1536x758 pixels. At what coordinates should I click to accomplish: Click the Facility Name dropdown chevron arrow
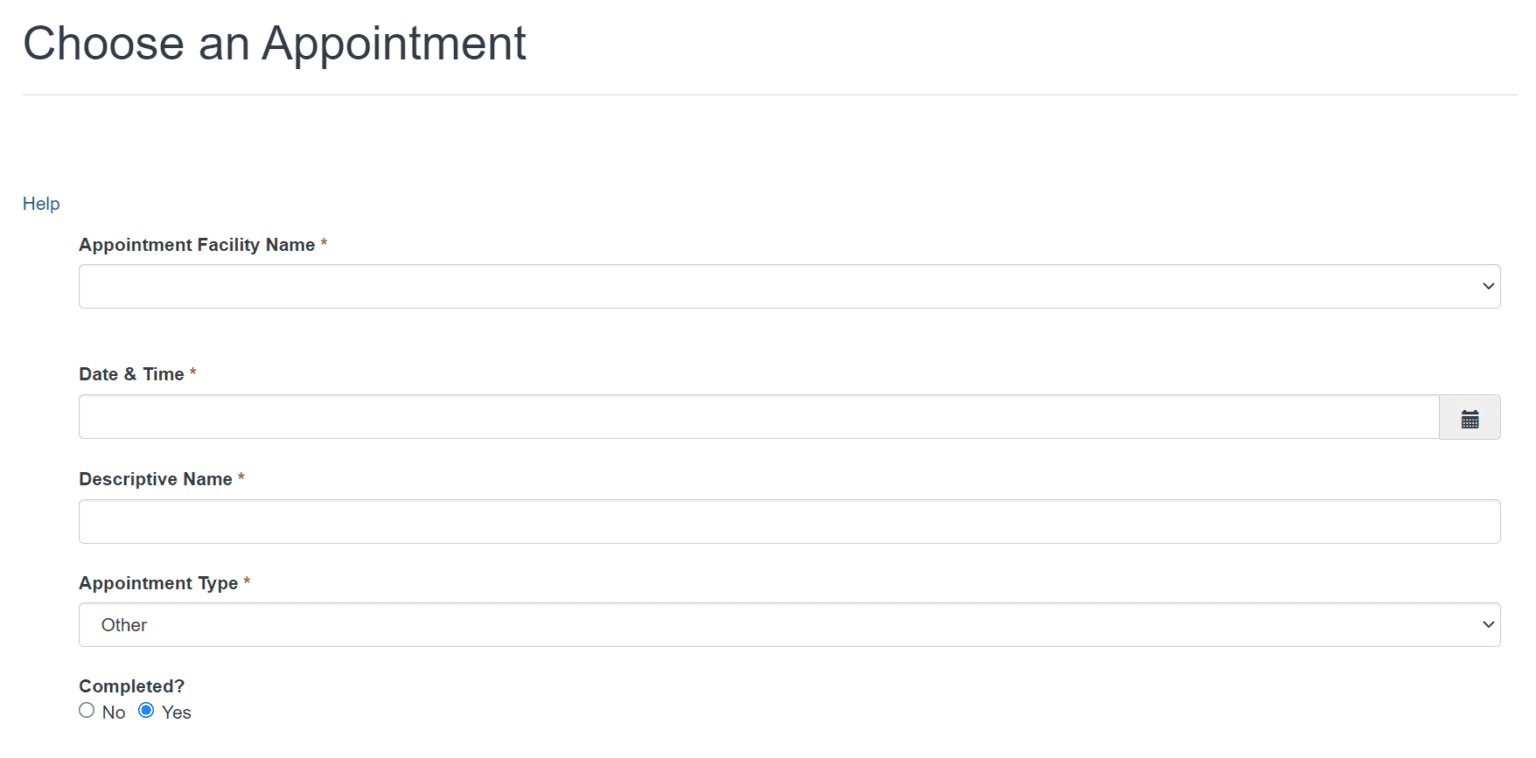(x=1487, y=287)
